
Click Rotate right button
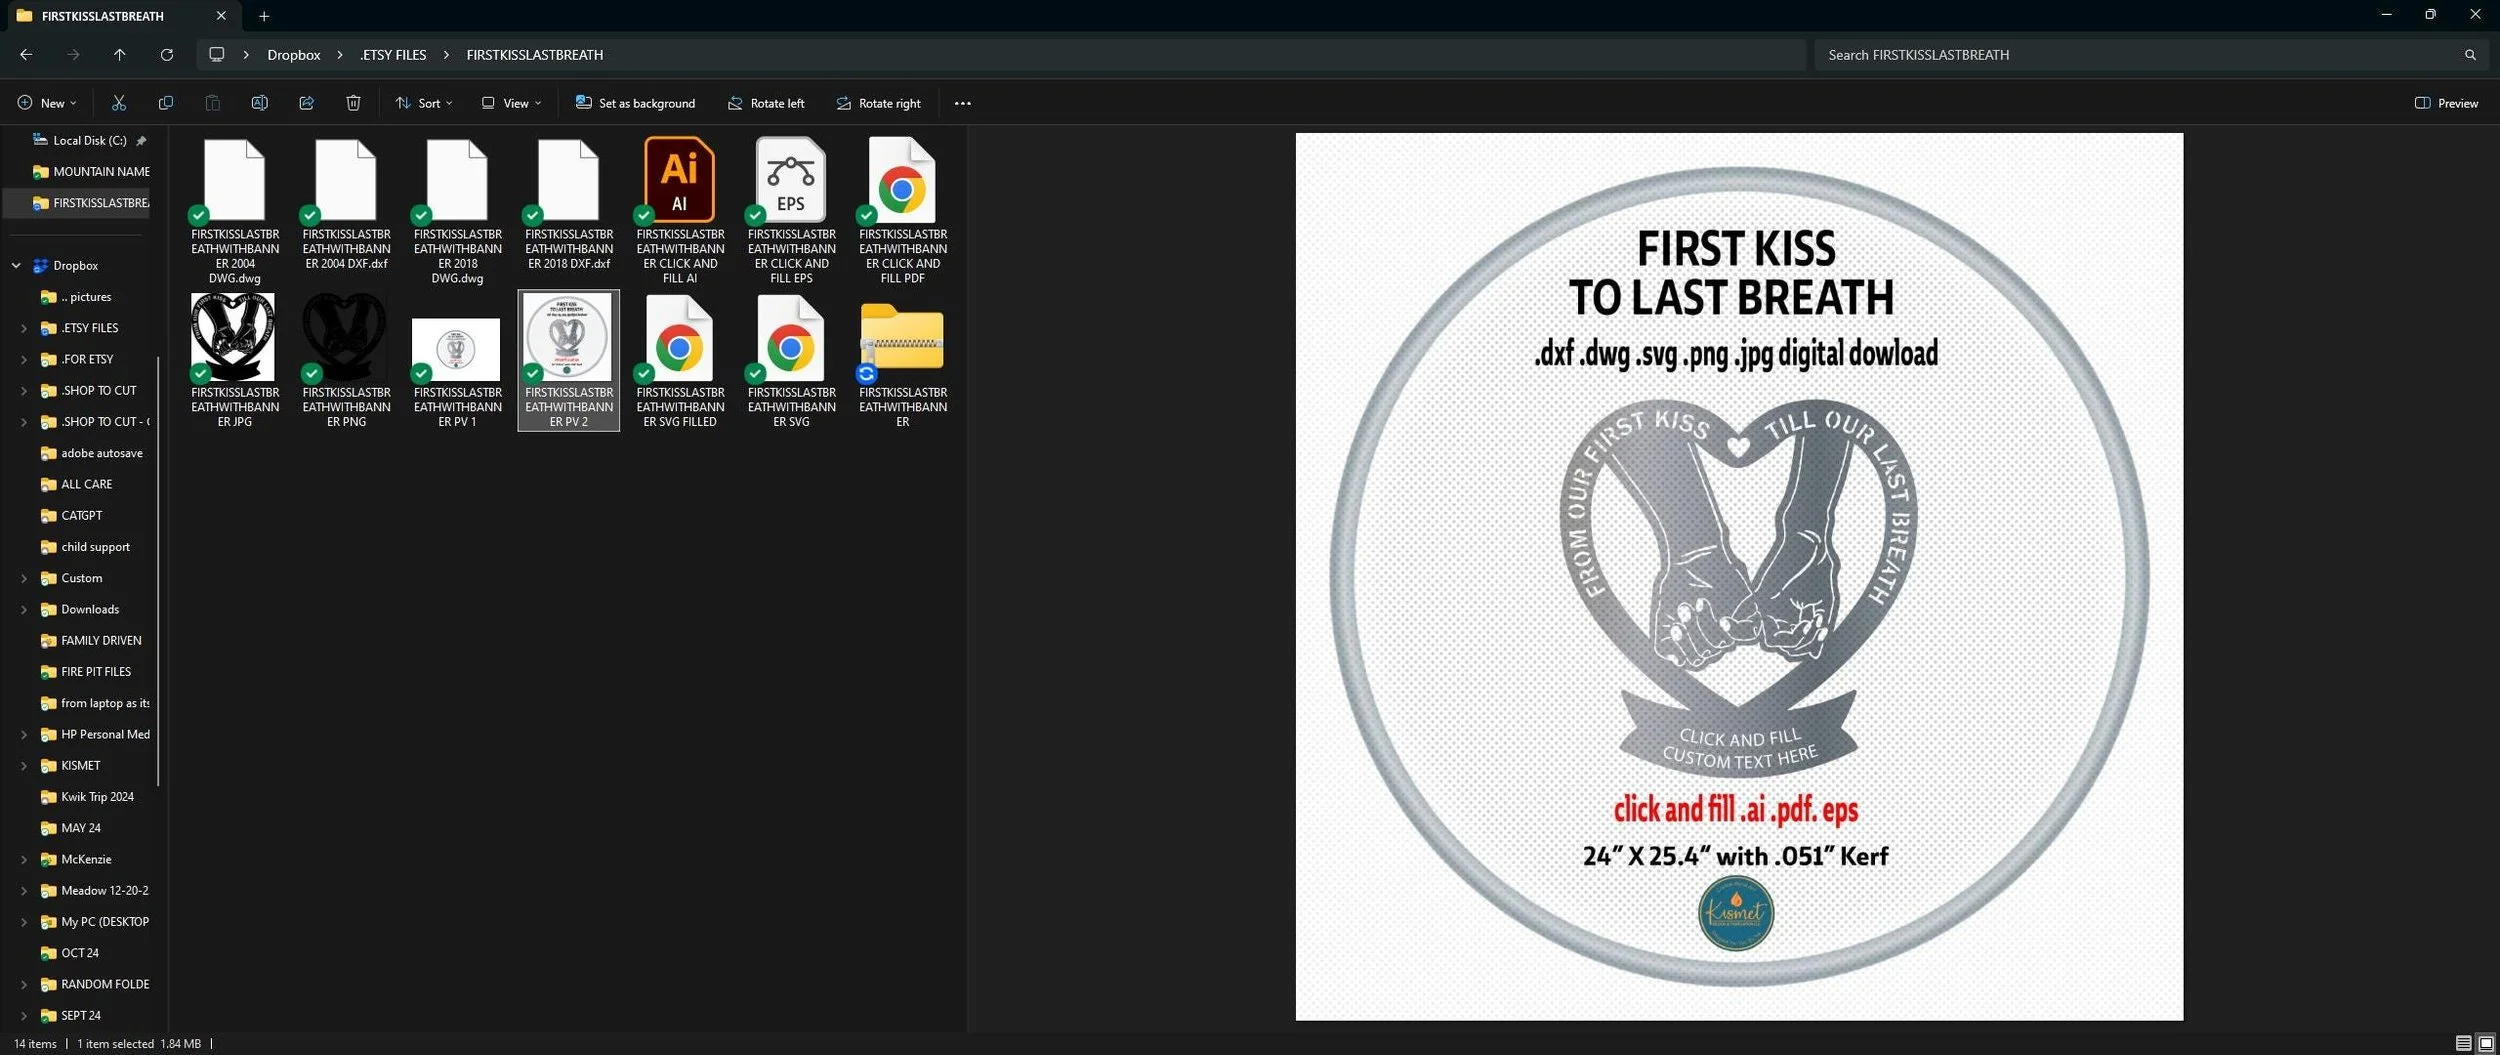[878, 103]
